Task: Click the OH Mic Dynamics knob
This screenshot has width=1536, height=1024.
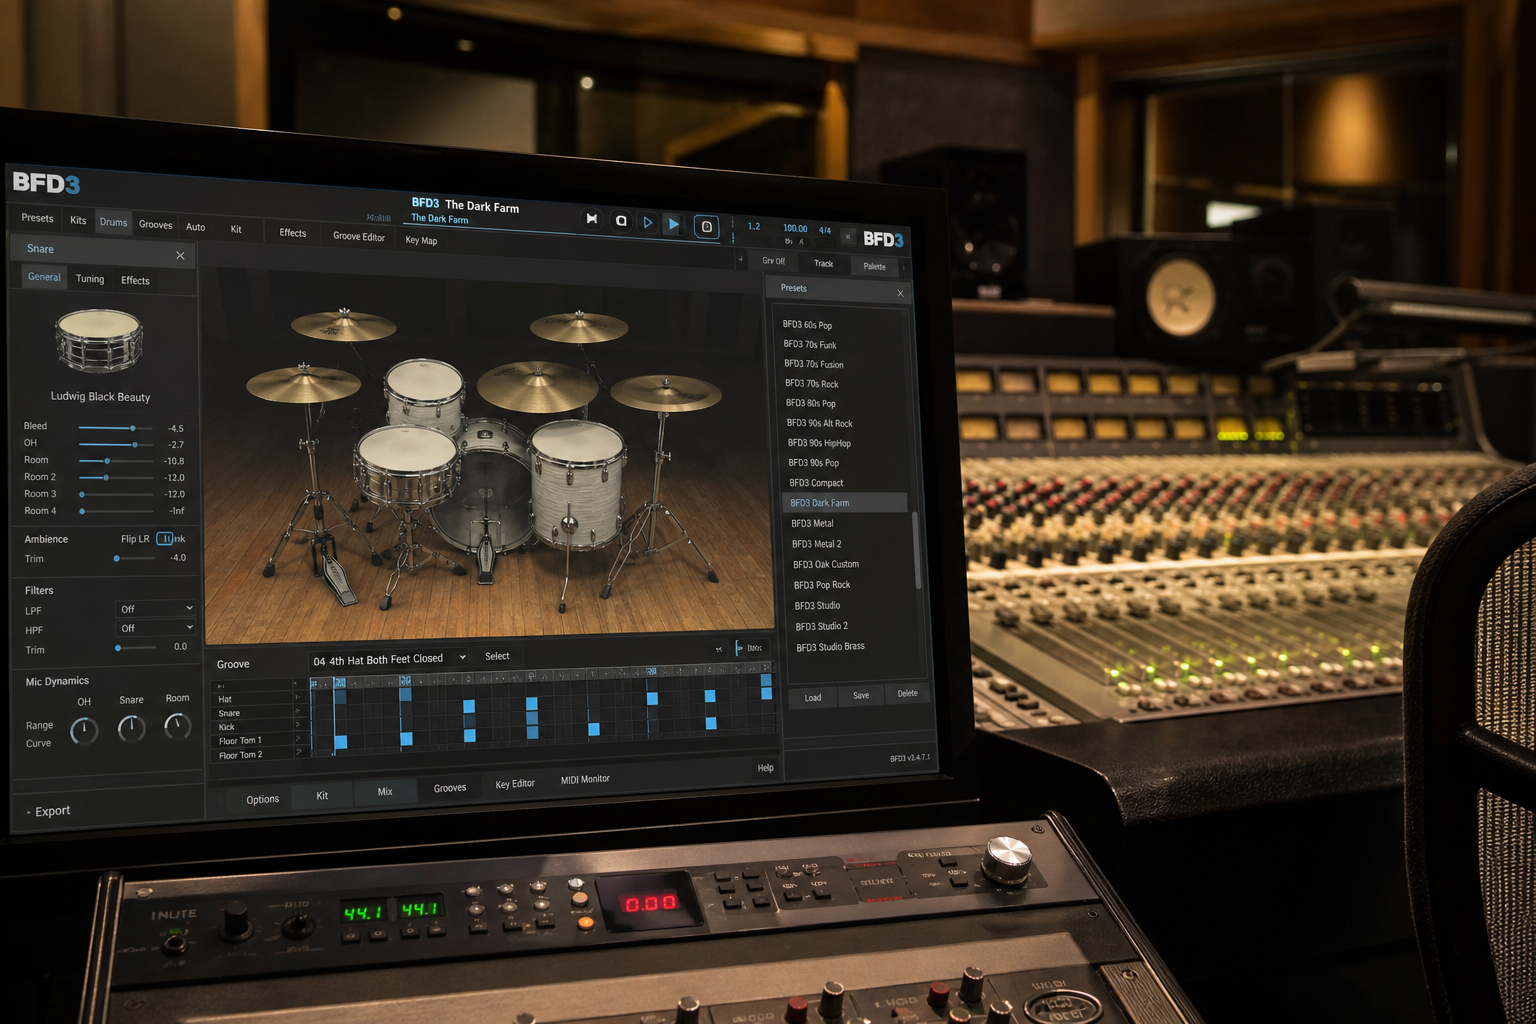Action: point(84,731)
